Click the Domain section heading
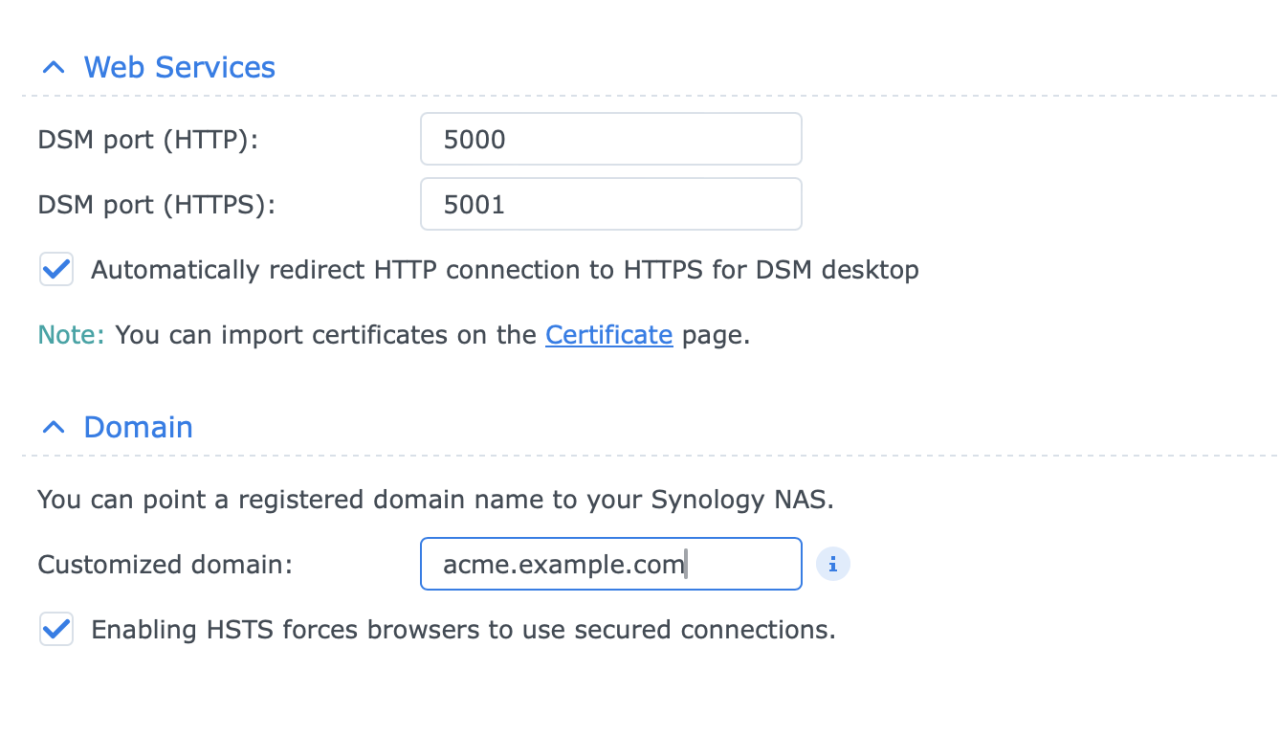 [x=138, y=427]
